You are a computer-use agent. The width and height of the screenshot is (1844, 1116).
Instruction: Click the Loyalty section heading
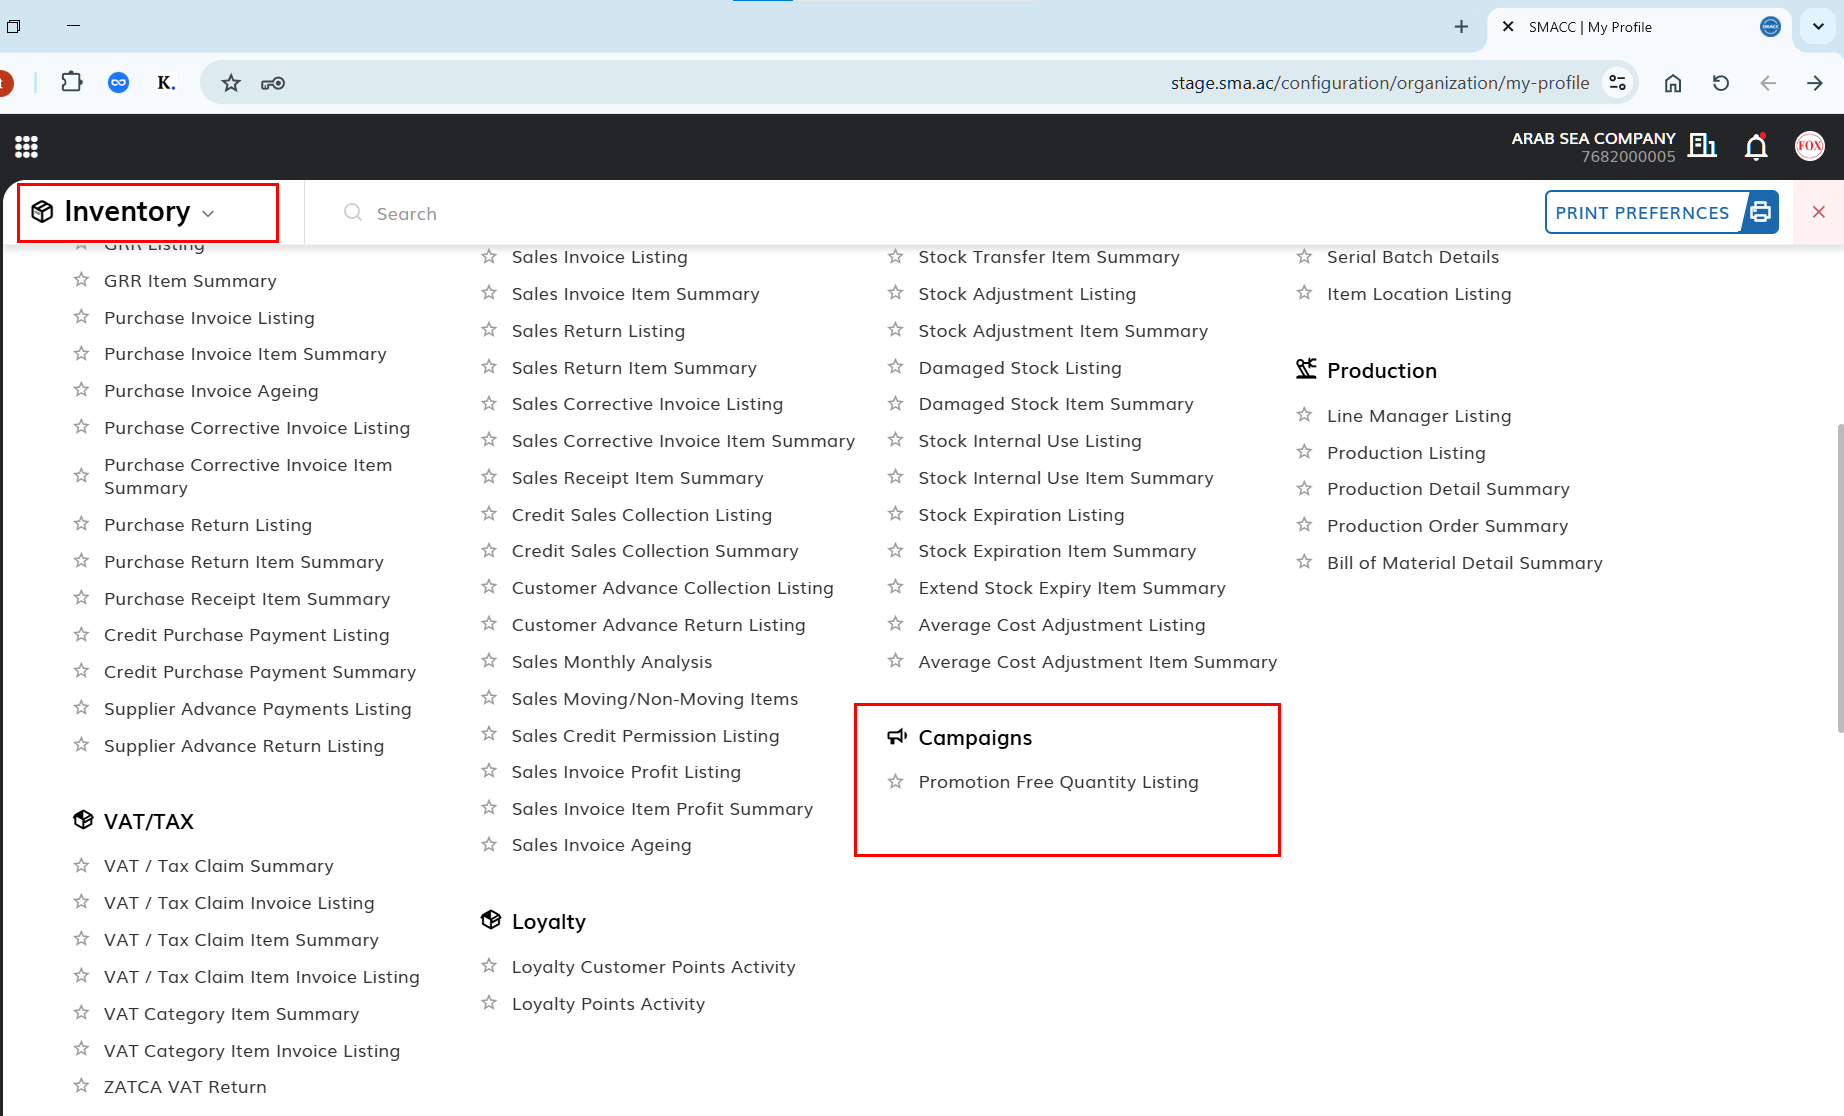click(x=548, y=921)
